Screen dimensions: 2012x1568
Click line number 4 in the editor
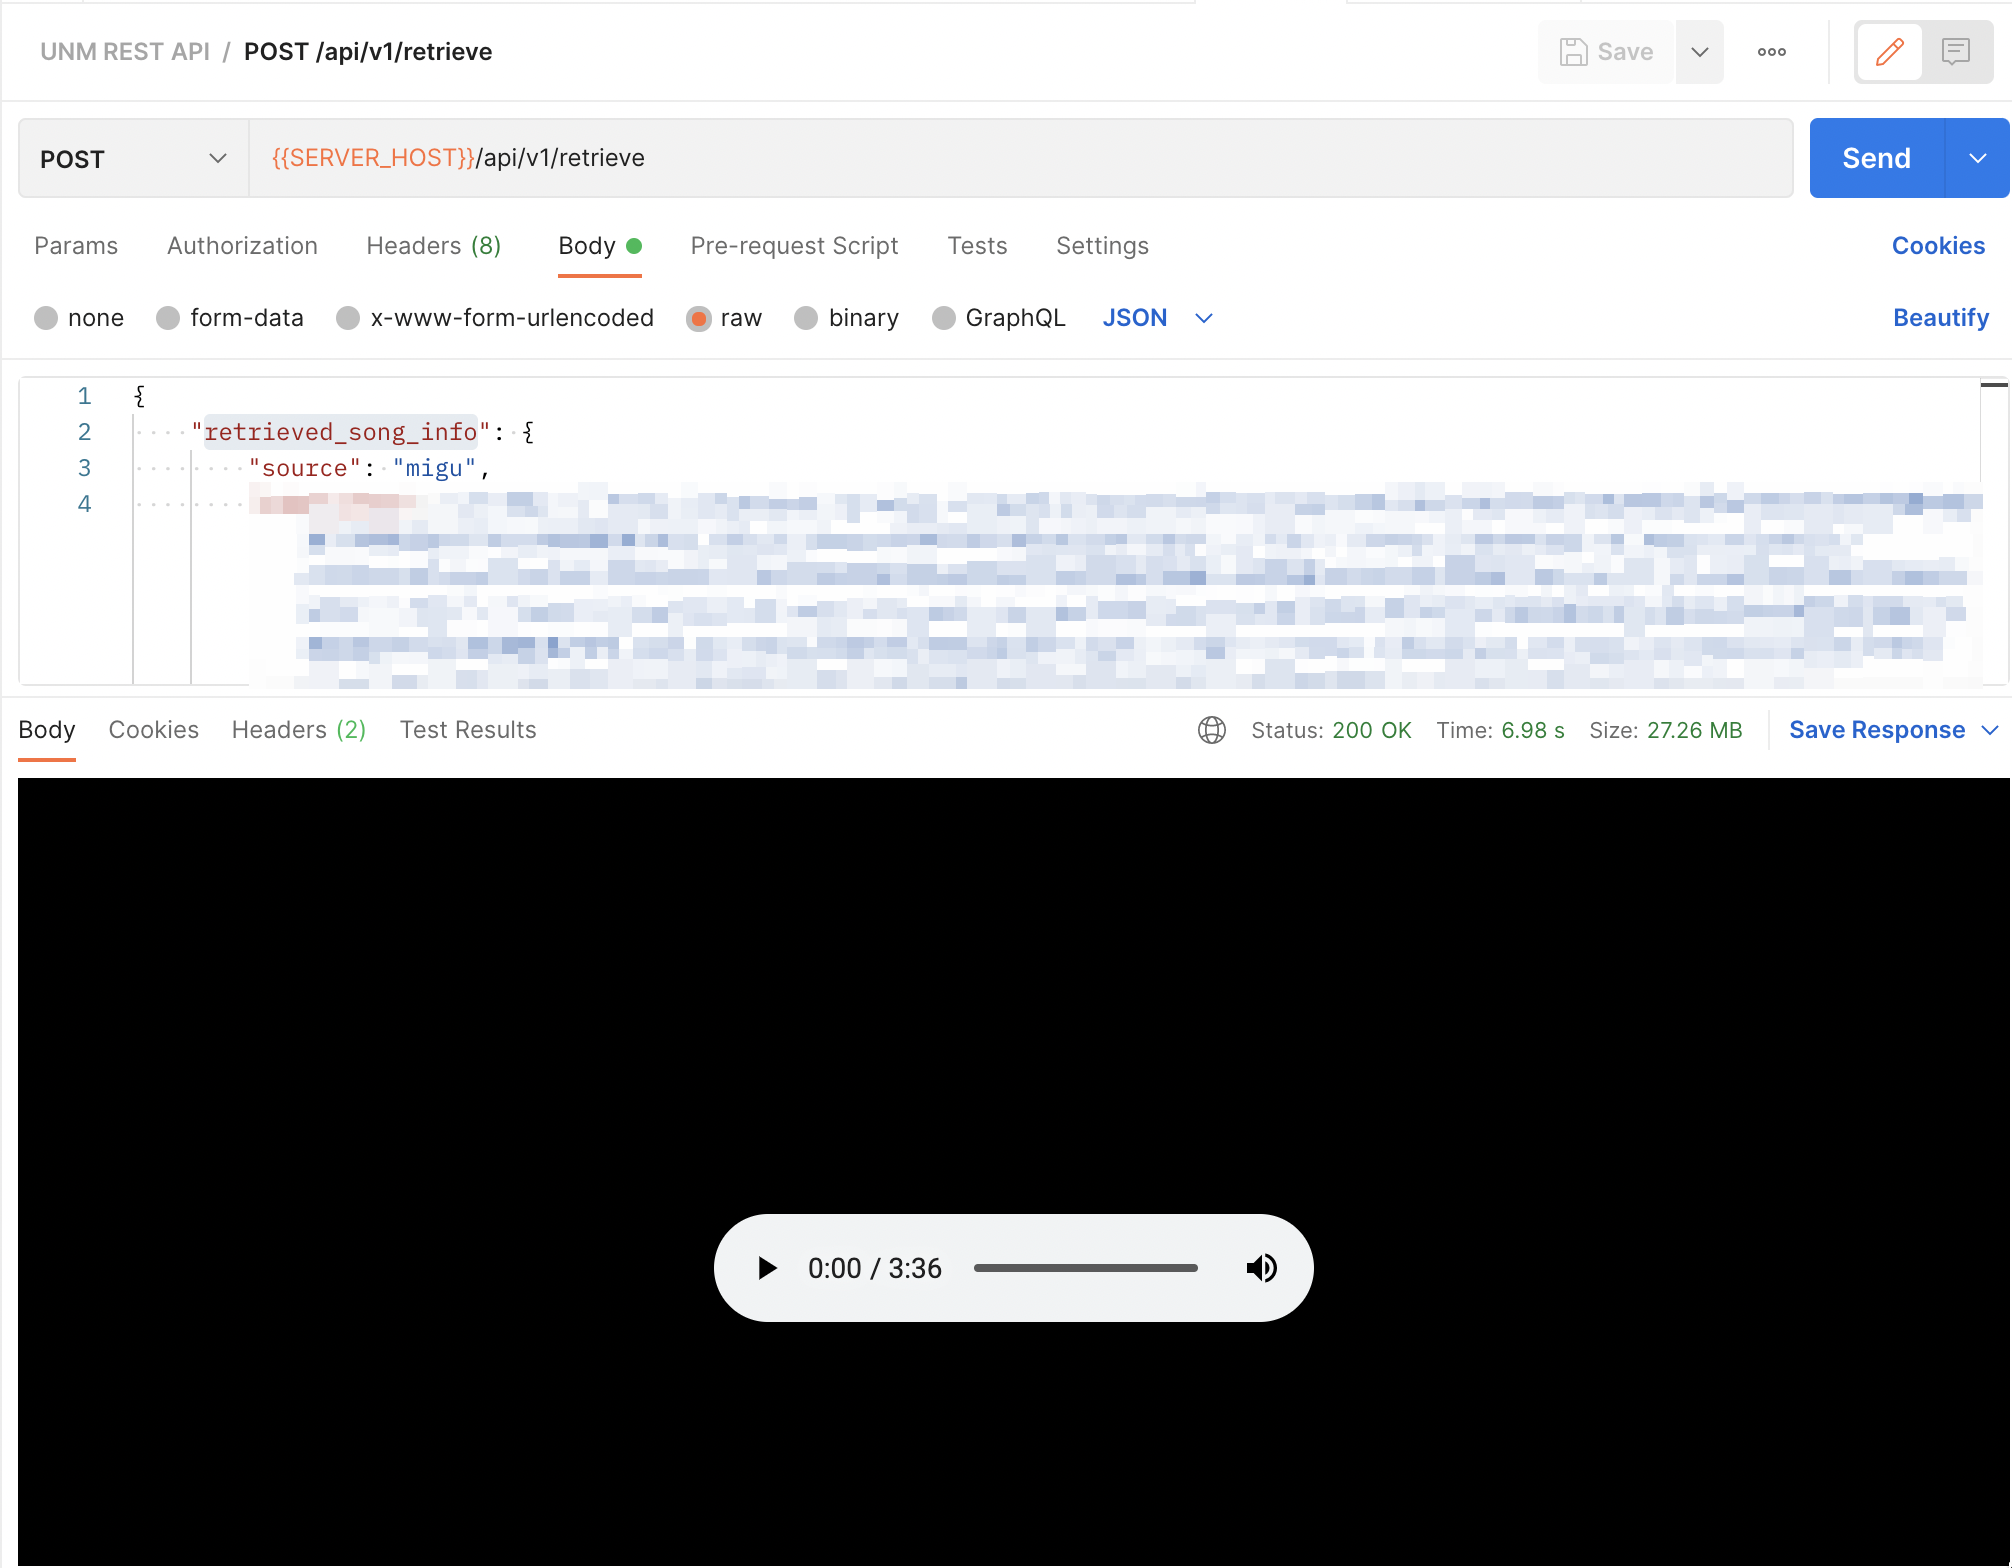[x=84, y=504]
